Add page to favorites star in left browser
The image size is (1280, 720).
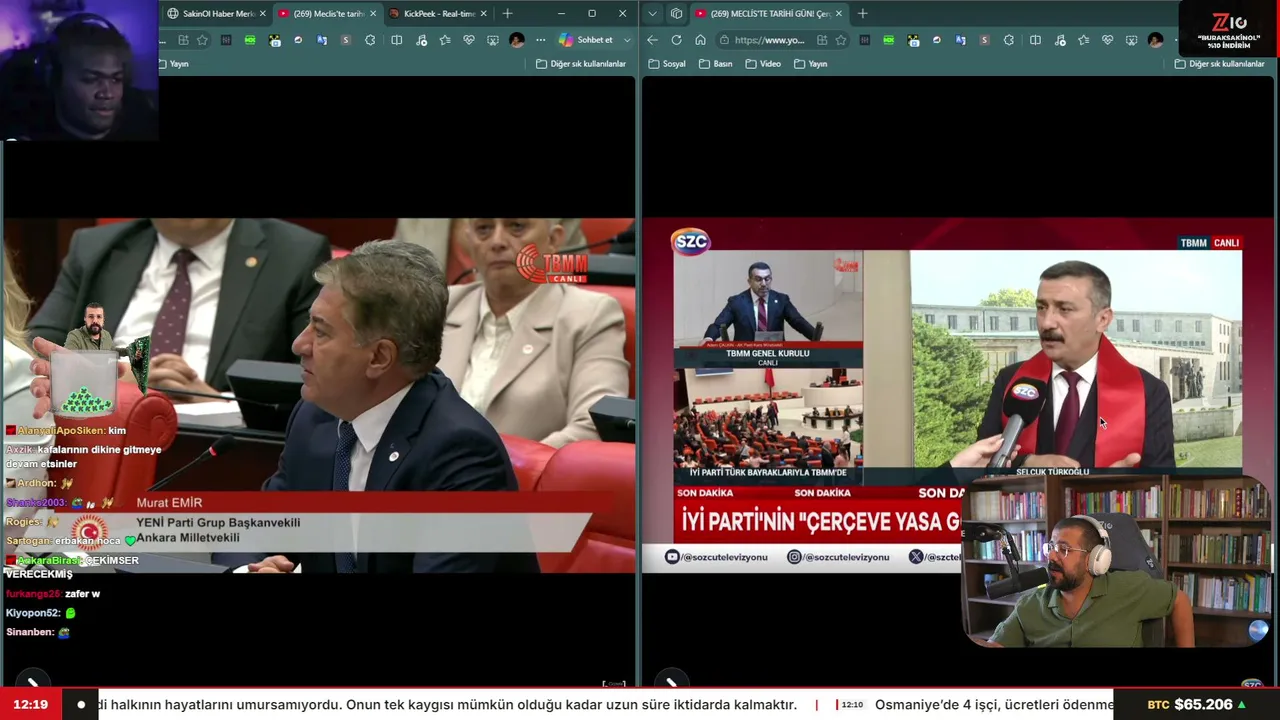pyautogui.click(x=202, y=40)
